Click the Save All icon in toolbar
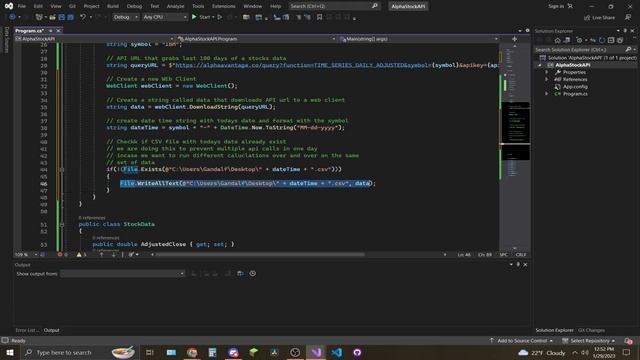Image resolution: width=640 pixels, height=360 pixels. (x=70, y=17)
